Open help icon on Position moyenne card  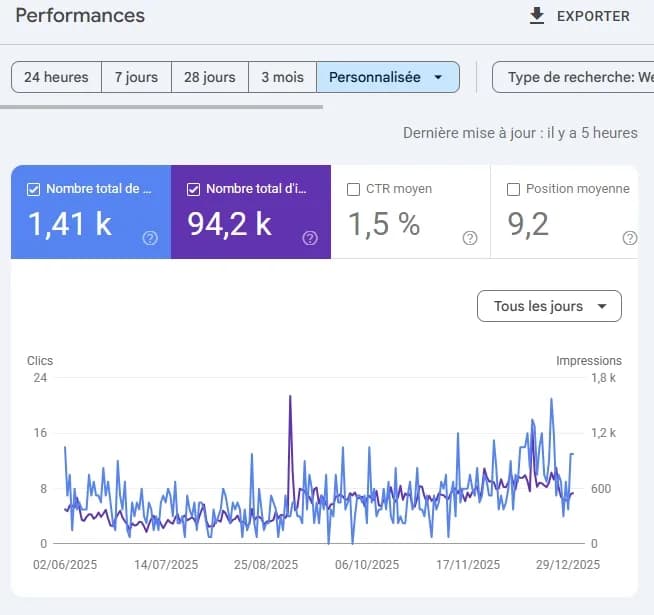click(x=630, y=238)
